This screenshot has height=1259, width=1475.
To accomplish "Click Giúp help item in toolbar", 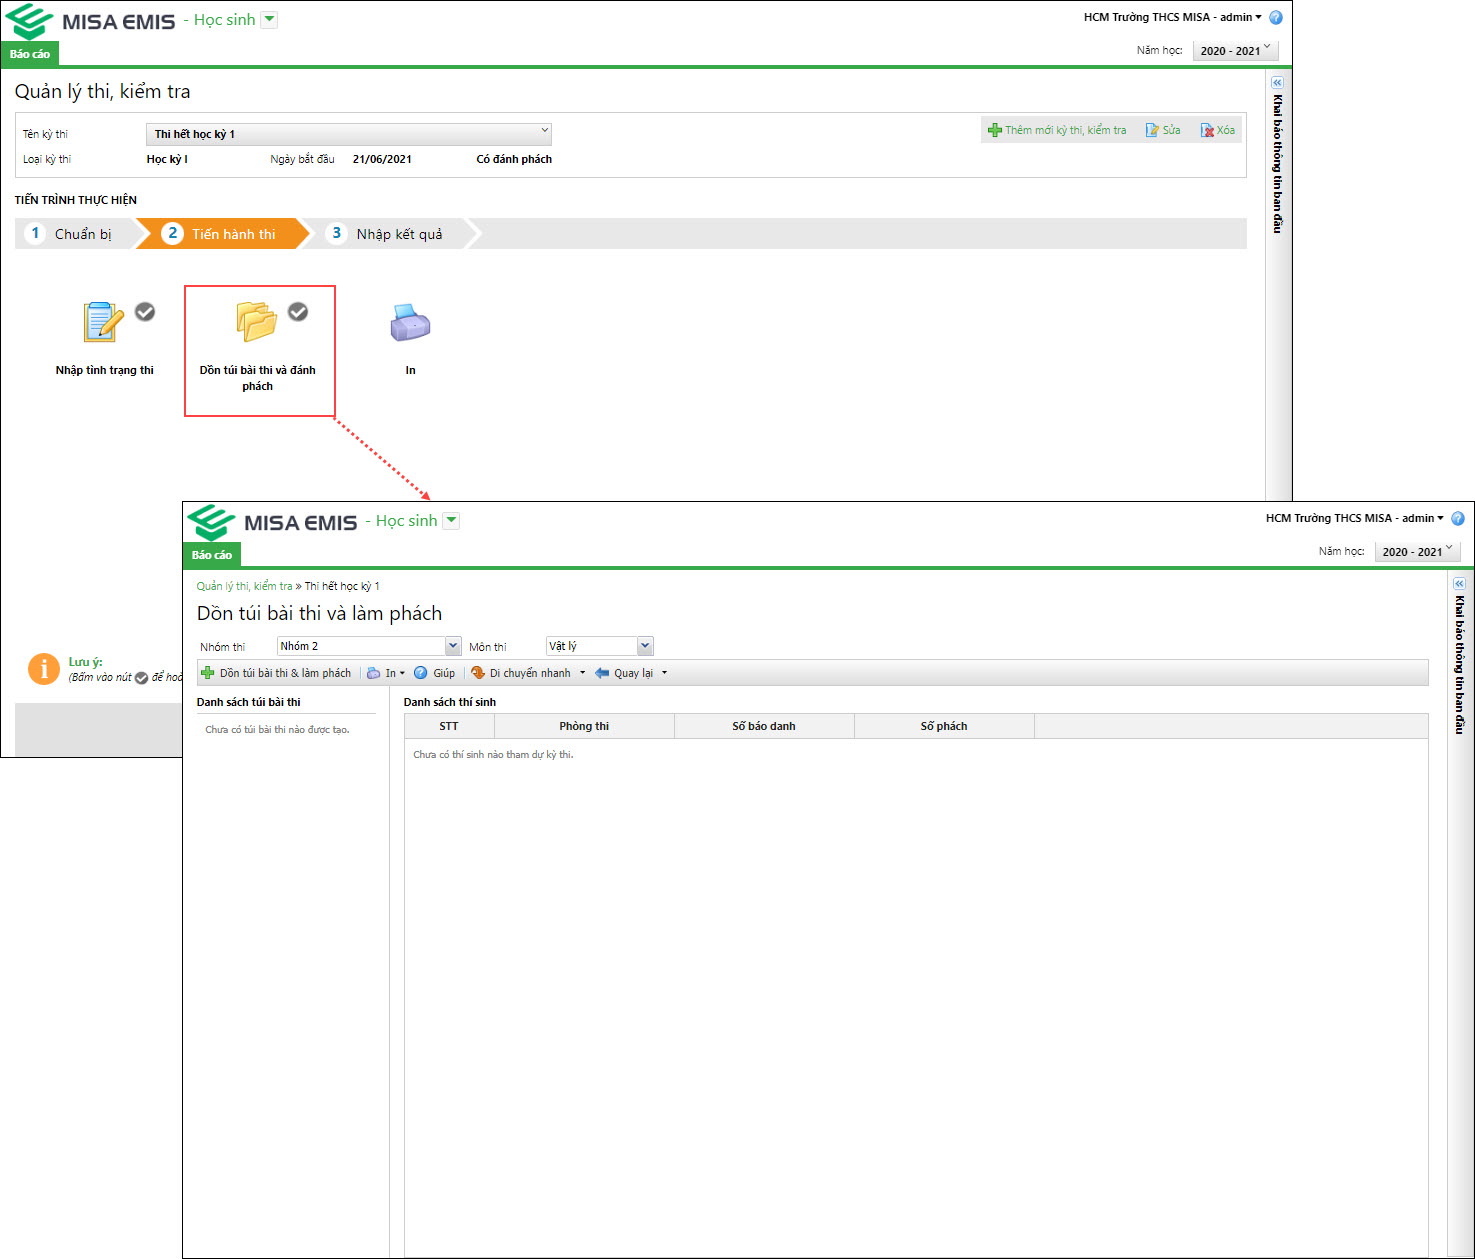I will click(x=435, y=673).
